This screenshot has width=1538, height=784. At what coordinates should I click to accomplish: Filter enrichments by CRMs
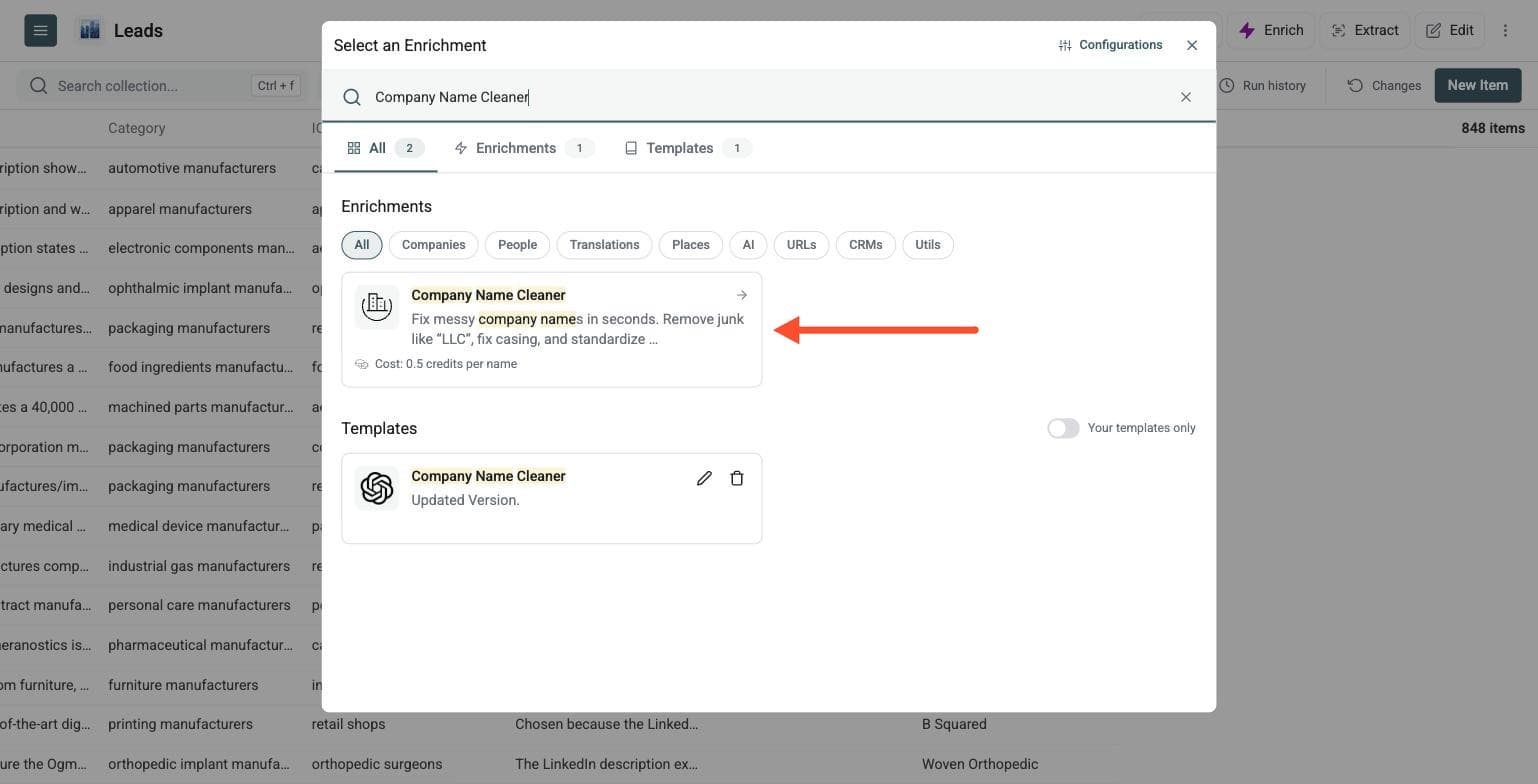pyautogui.click(x=865, y=245)
